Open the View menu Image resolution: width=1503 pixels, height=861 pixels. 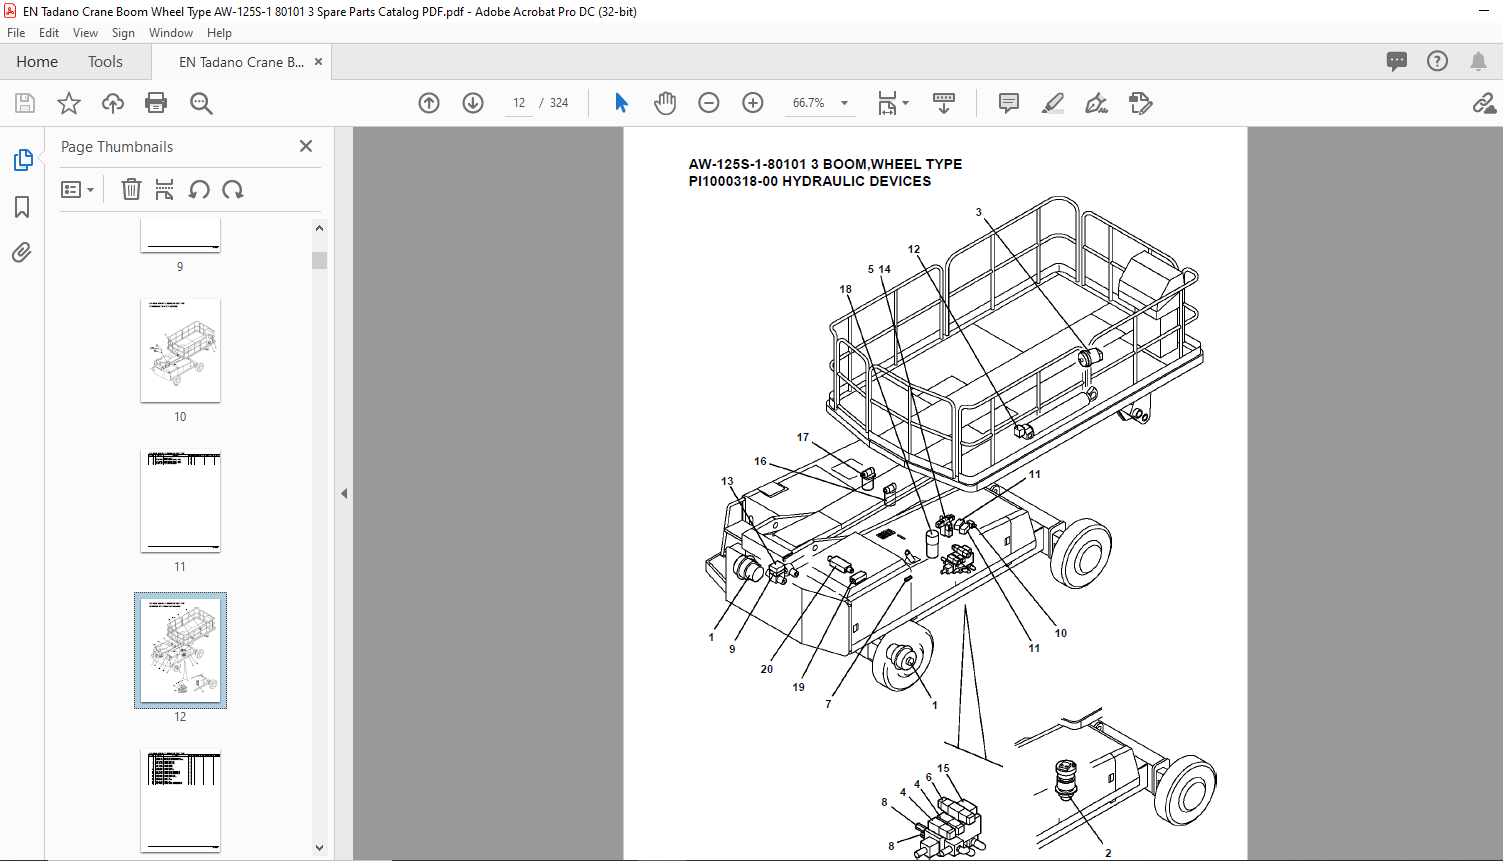[x=86, y=33]
